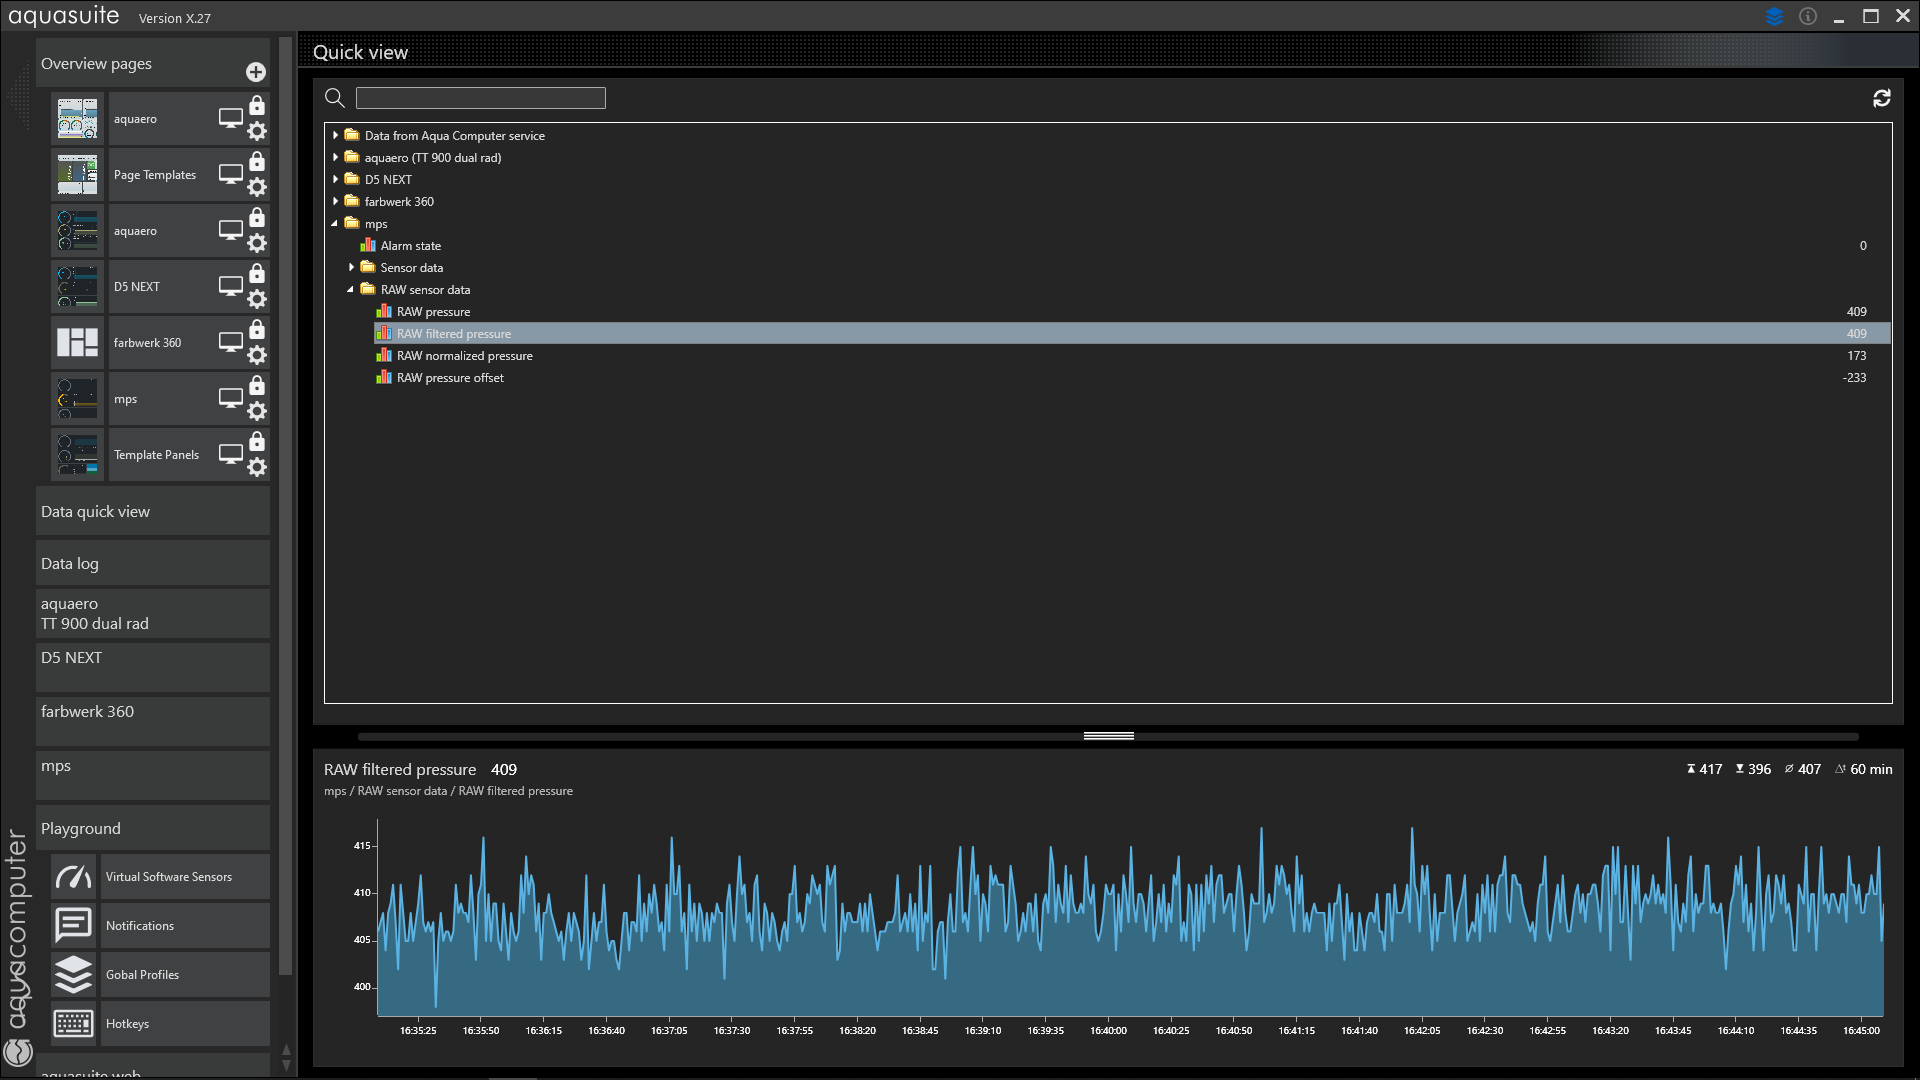The width and height of the screenshot is (1920, 1080).
Task: Open the Gobal Profiles entry
Action: [142, 975]
